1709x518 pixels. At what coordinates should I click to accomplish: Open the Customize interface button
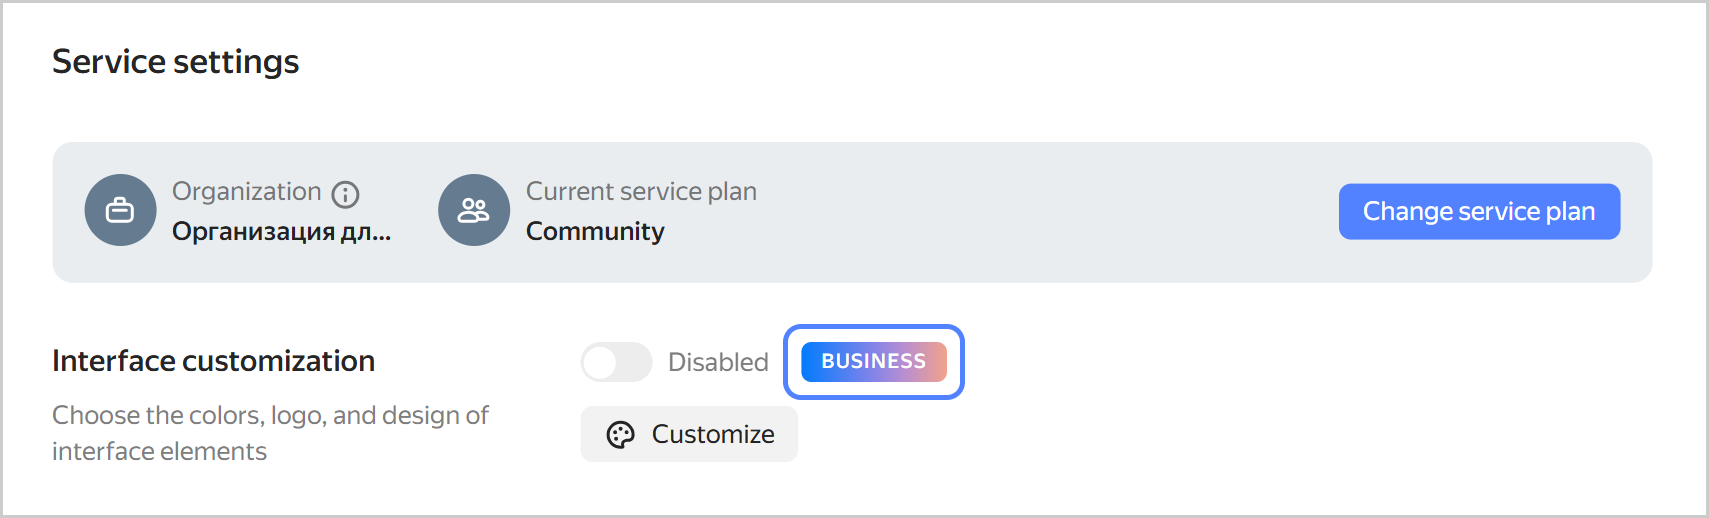(x=689, y=435)
